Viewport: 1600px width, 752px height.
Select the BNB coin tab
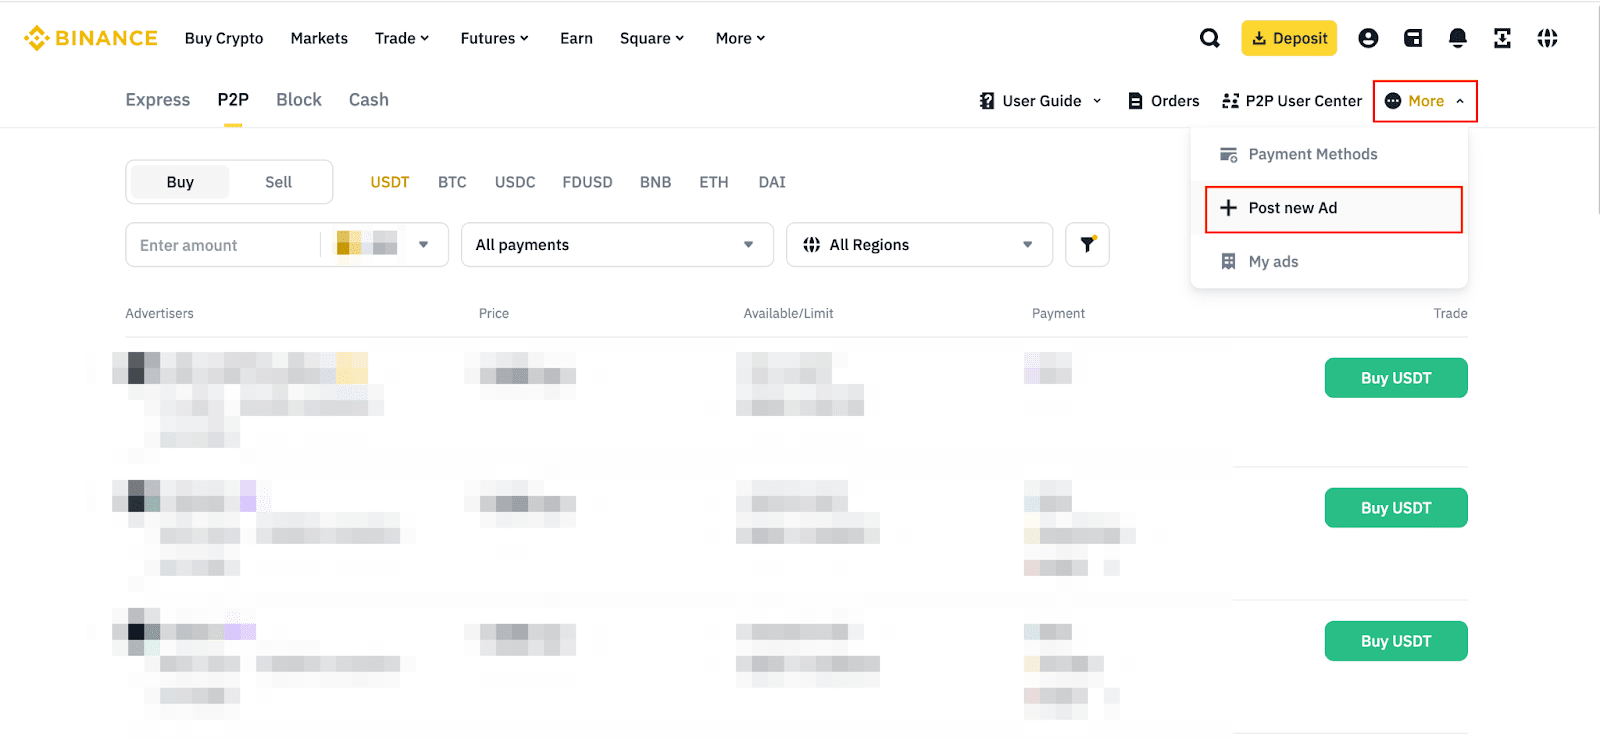656,182
